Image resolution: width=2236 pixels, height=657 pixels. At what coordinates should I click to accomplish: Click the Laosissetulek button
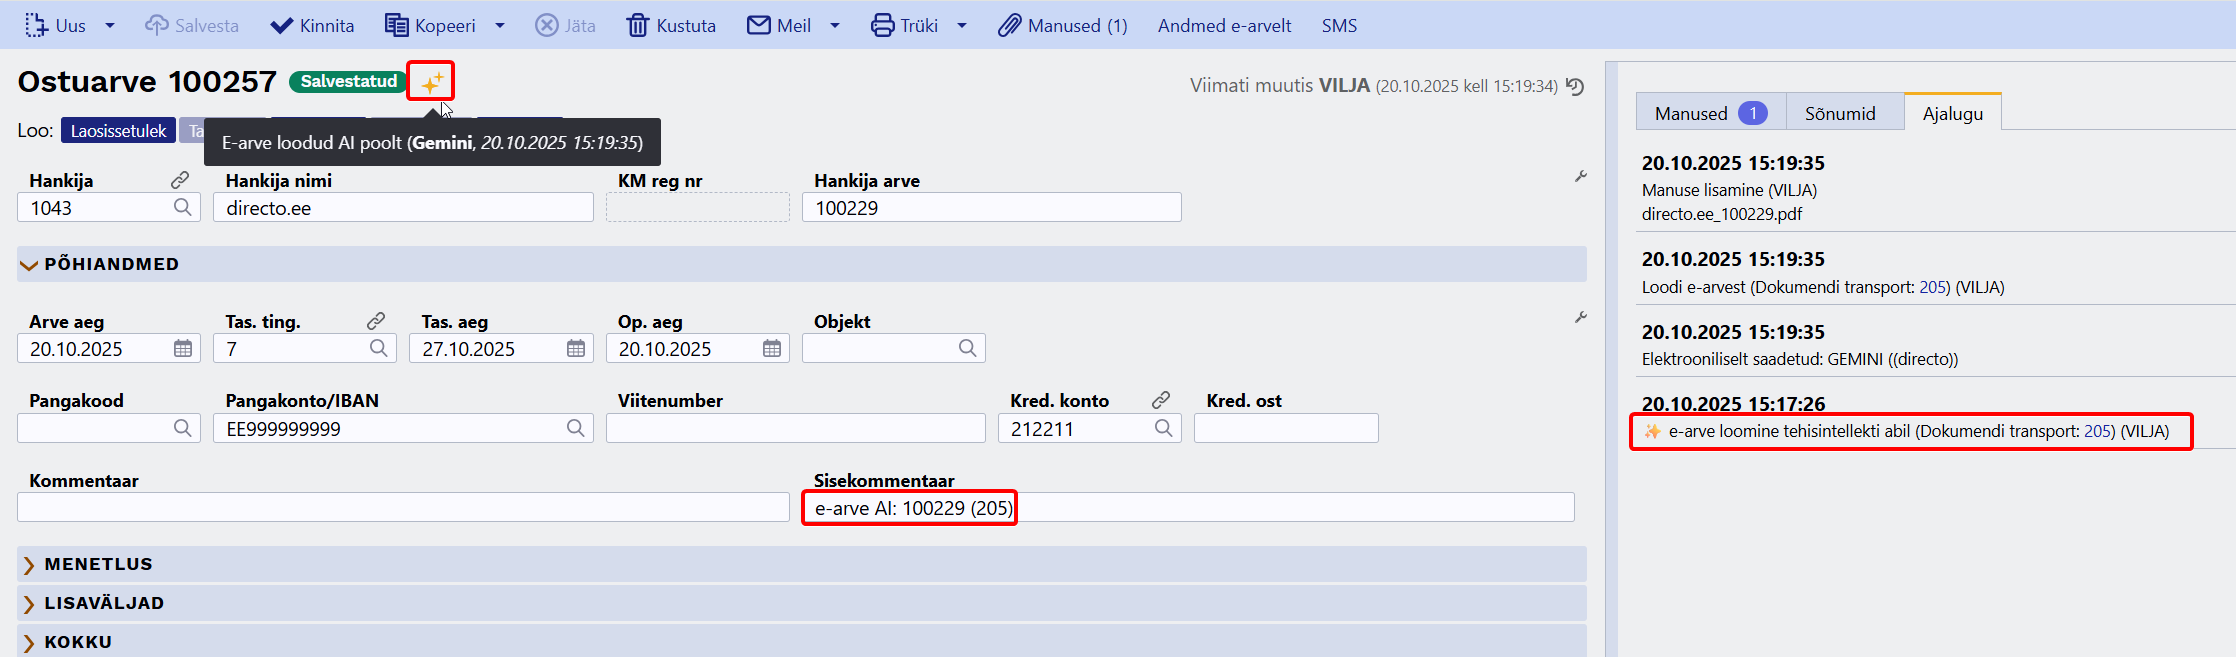click(x=118, y=131)
